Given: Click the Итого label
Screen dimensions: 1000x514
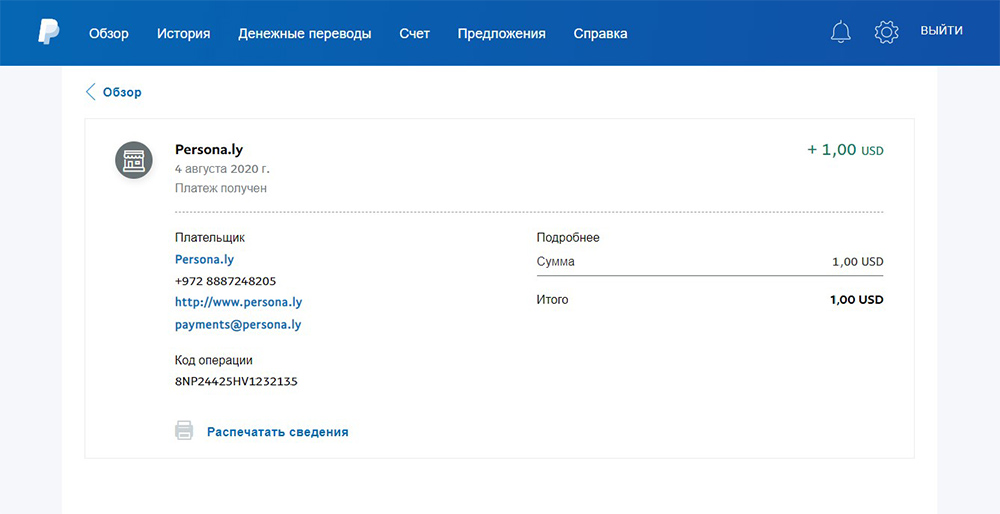Looking at the screenshot, I should [552, 300].
